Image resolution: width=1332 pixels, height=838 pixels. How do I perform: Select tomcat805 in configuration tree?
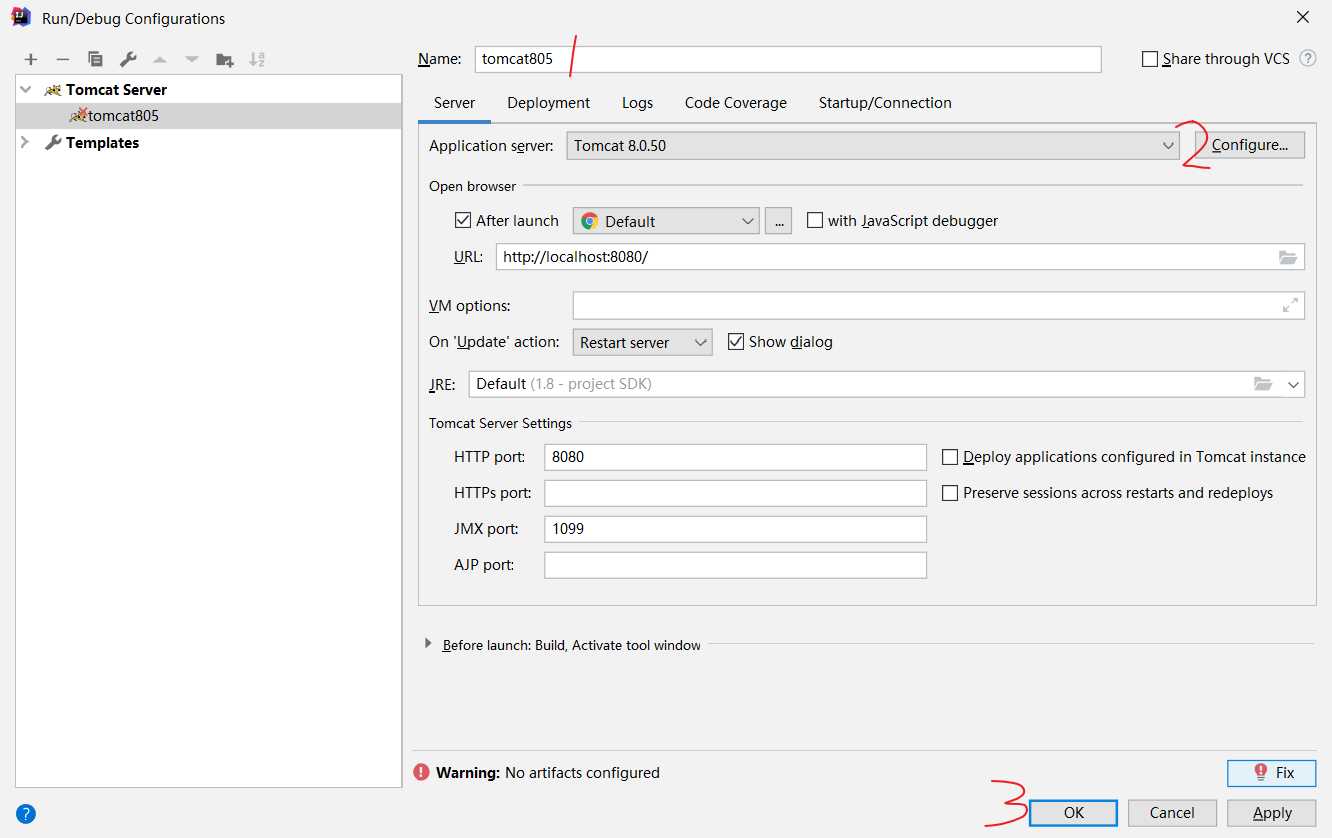pyautogui.click(x=123, y=116)
